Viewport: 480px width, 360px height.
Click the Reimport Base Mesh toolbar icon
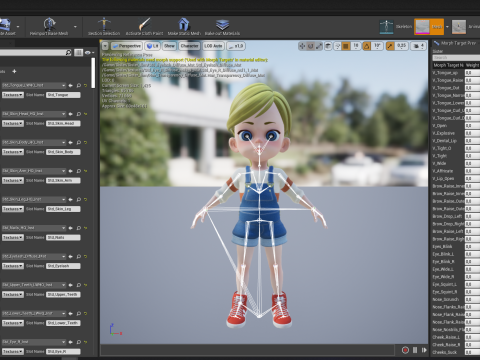click(x=49, y=24)
